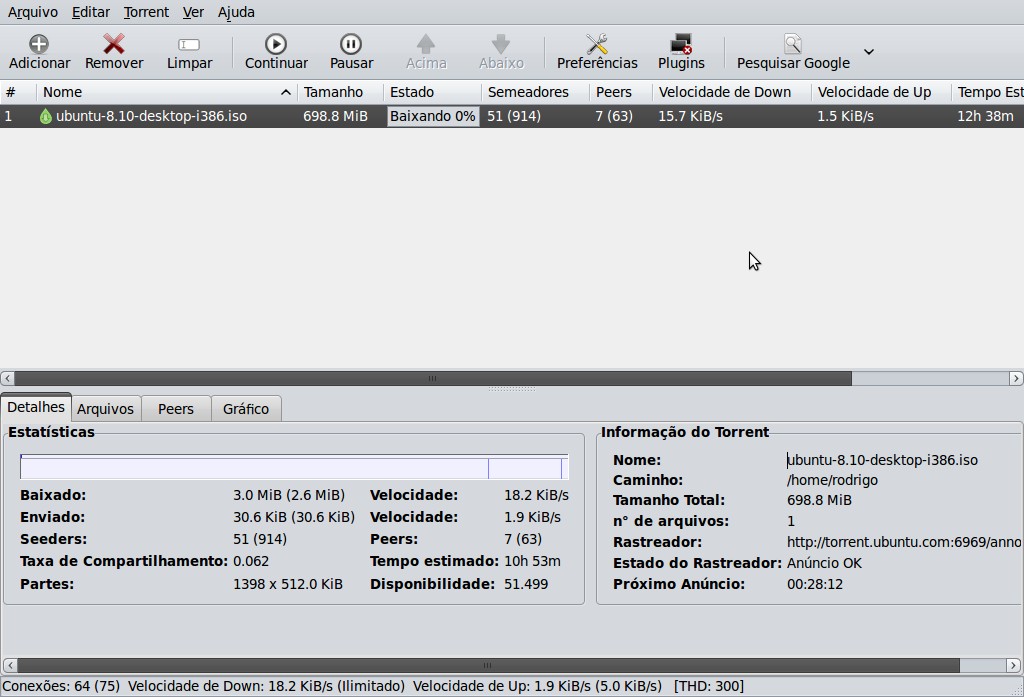The height and width of the screenshot is (697, 1024).
Task: Click the tracker URL torrent.ubuntu.com value
Action: (904, 542)
